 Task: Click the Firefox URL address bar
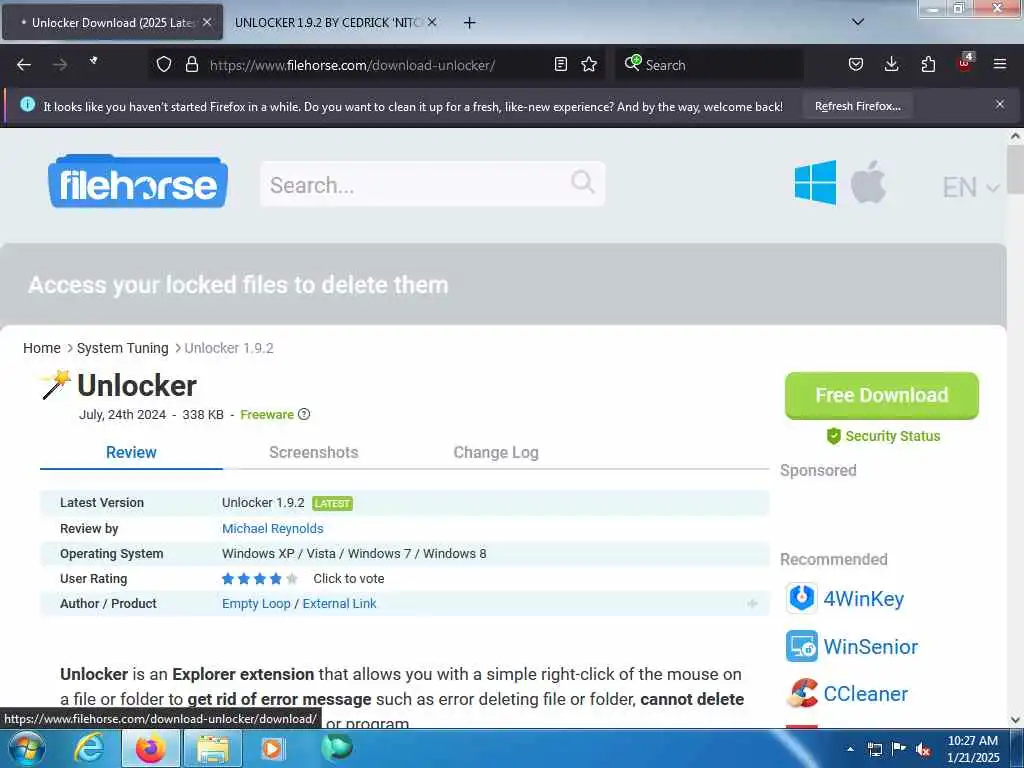coord(377,65)
